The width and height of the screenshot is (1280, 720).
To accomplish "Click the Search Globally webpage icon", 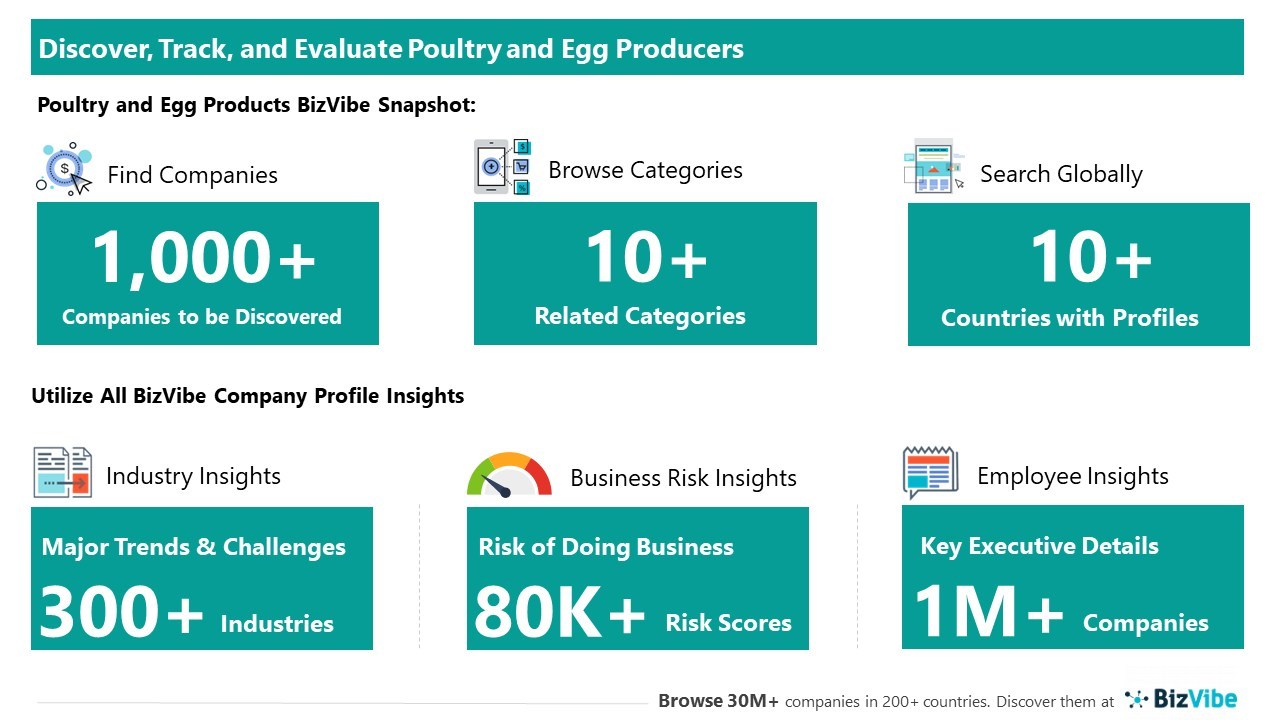I will (934, 166).
